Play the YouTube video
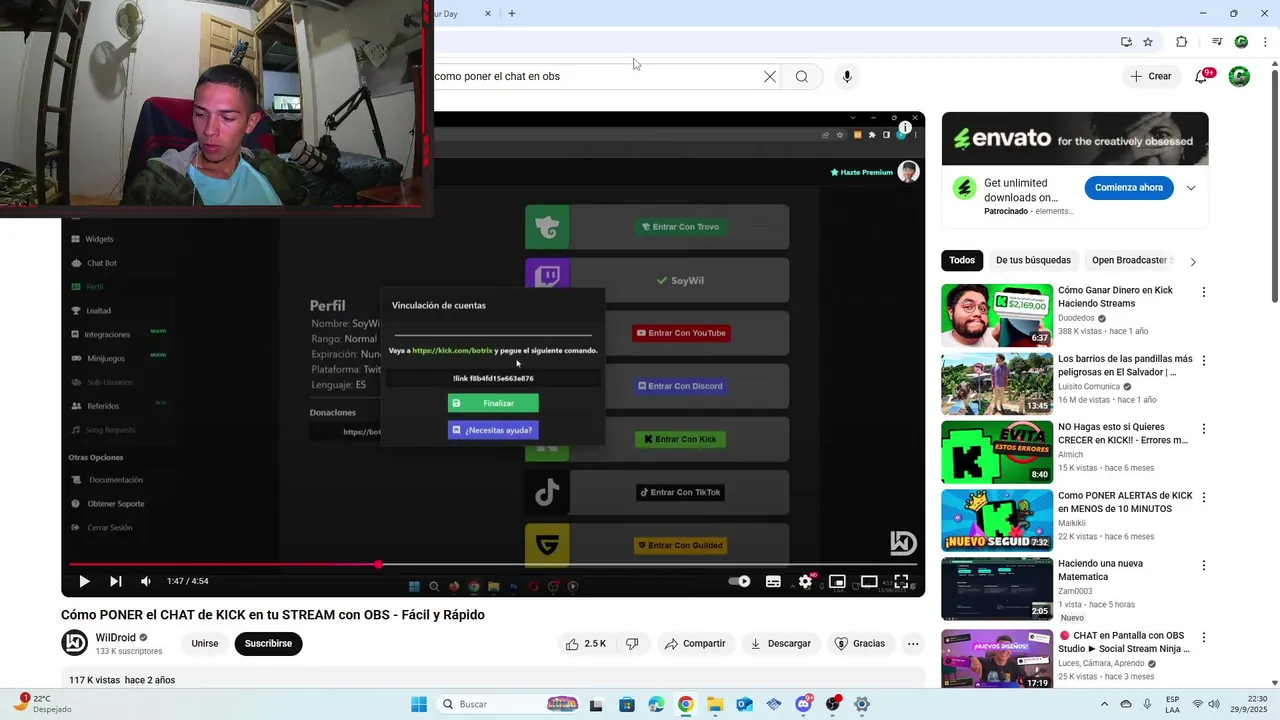 84,581
